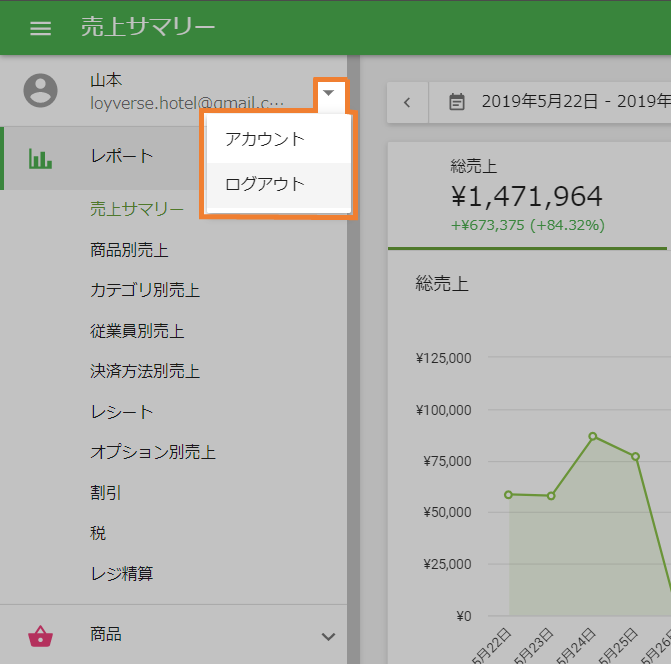Click the shopping basket 商品 icon
Viewport: 671px width, 664px height.
[x=40, y=635]
